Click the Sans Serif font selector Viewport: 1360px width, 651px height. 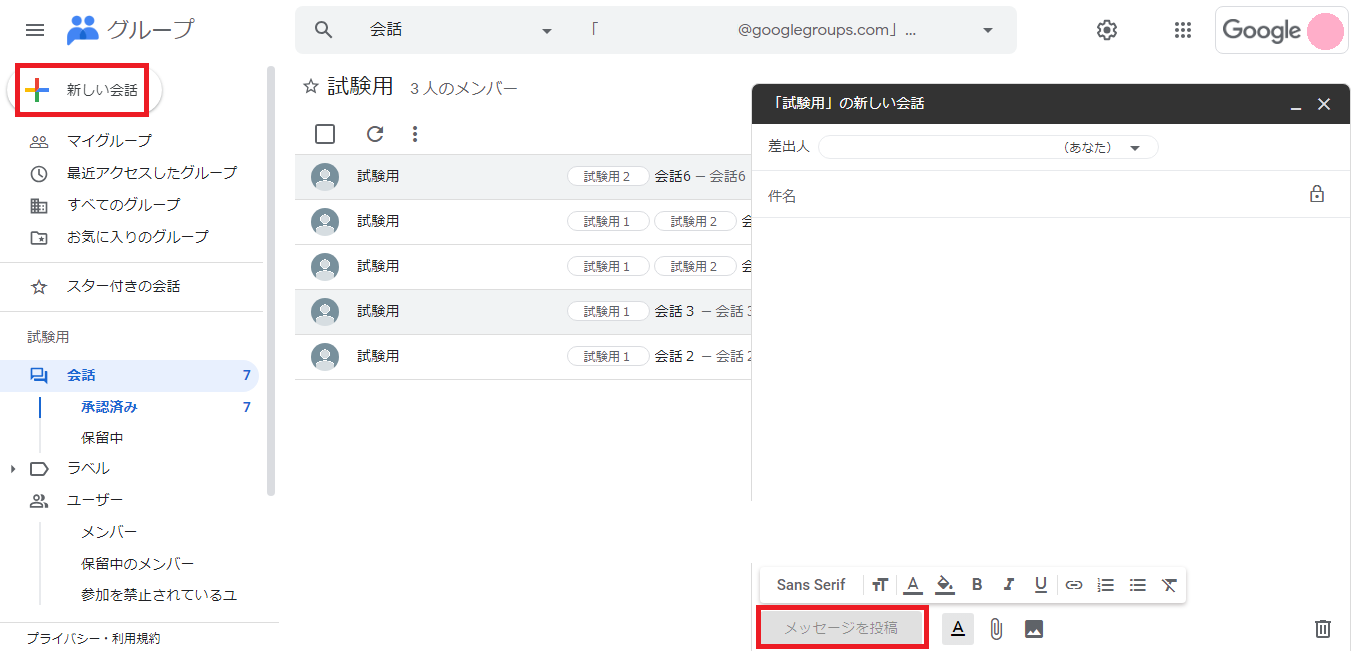[810, 584]
